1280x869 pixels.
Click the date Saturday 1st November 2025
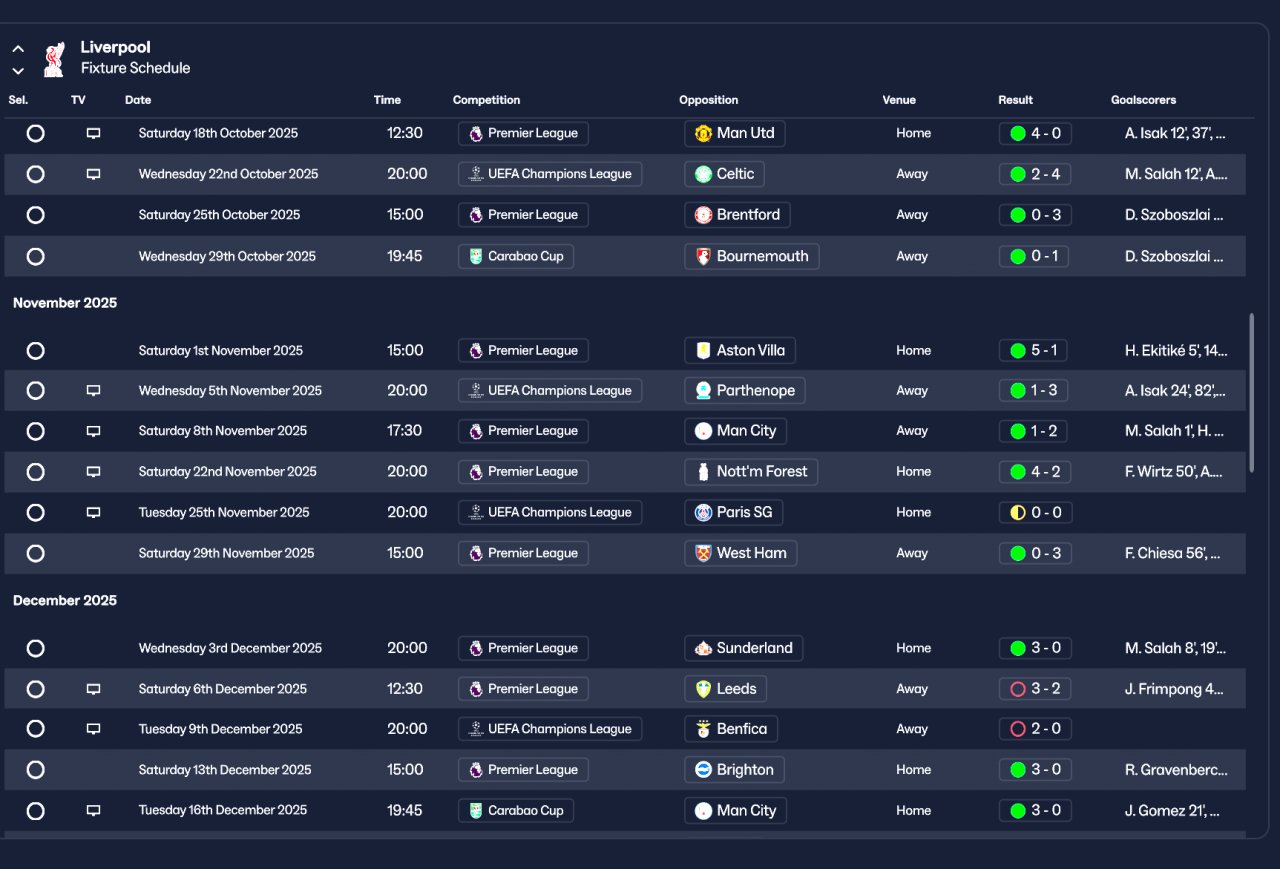(221, 351)
